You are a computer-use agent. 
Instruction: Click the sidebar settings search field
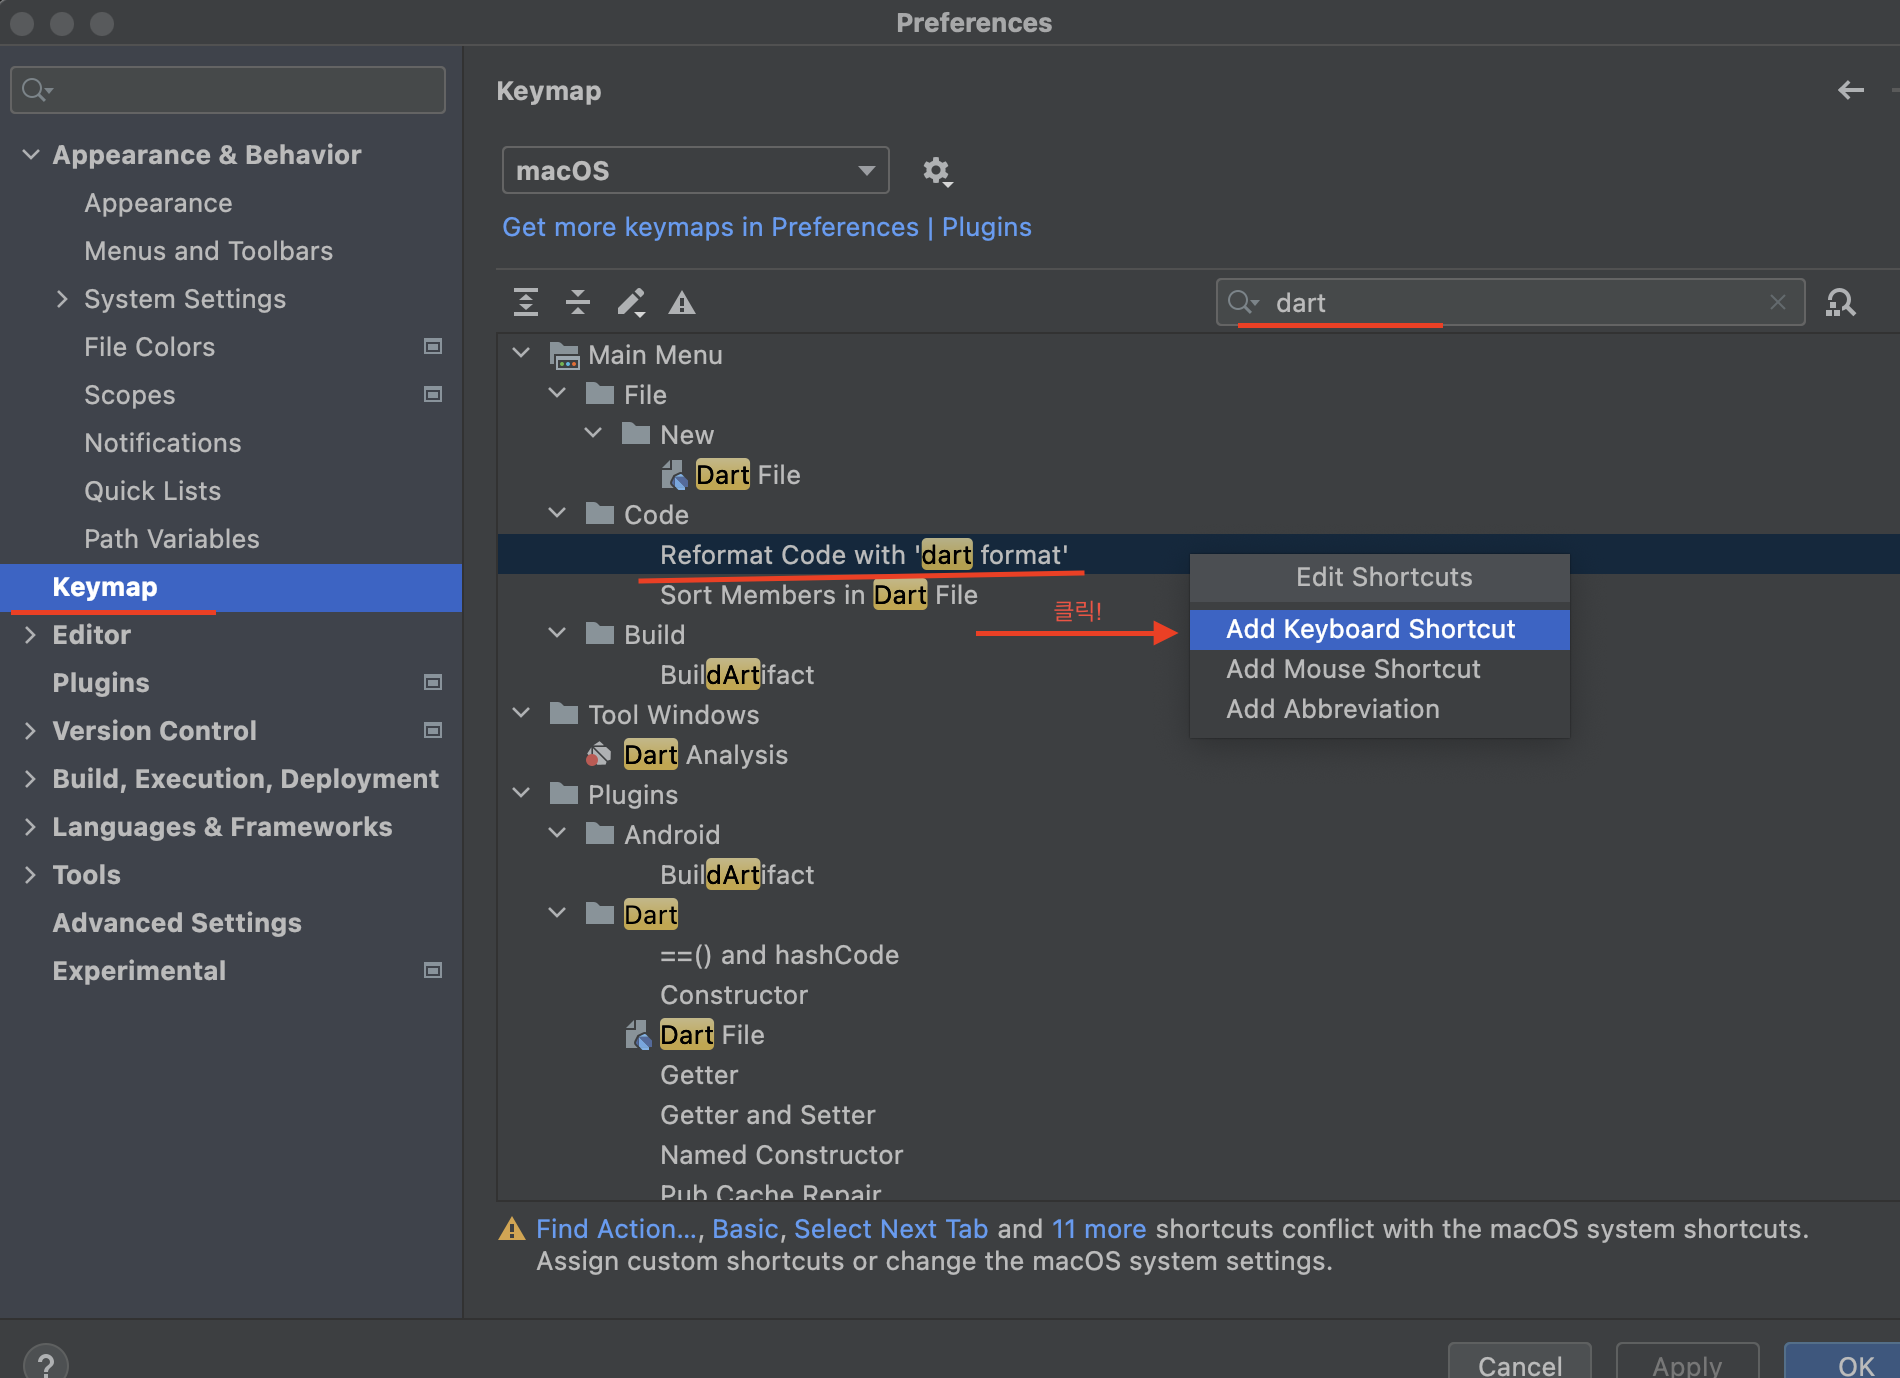pyautogui.click(x=228, y=90)
